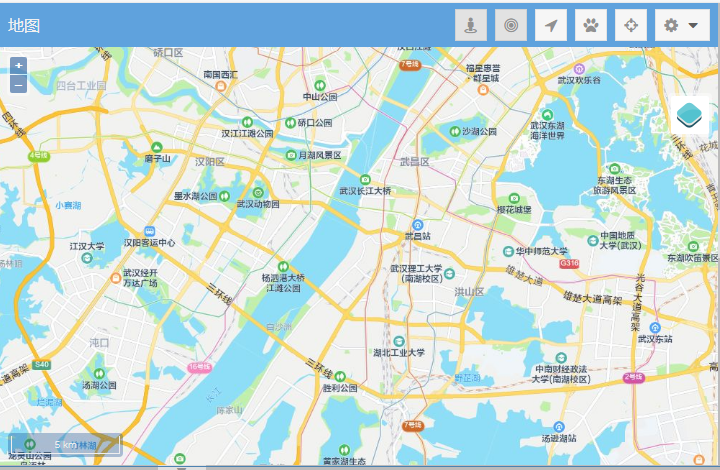Image resolution: width=720 pixels, height=470 pixels.
Task: Click the 武汉动物园 zoo marker
Action: (258, 192)
